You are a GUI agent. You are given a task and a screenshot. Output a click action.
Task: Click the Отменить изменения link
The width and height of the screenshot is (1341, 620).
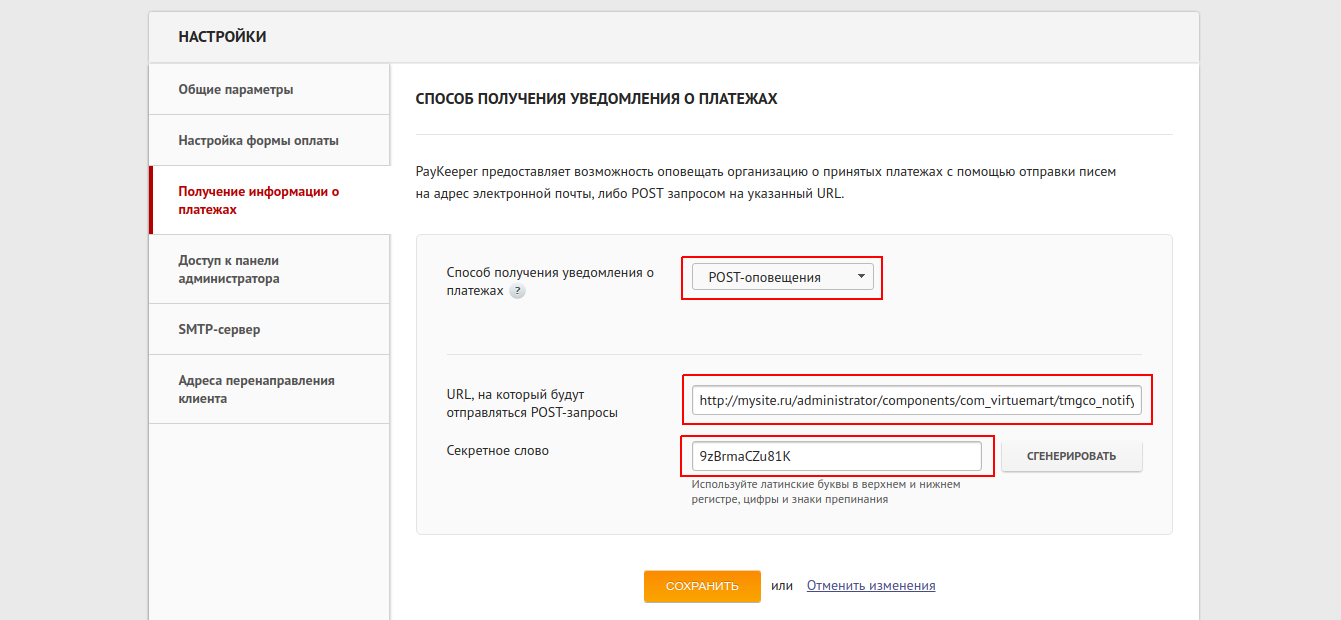[x=870, y=585]
